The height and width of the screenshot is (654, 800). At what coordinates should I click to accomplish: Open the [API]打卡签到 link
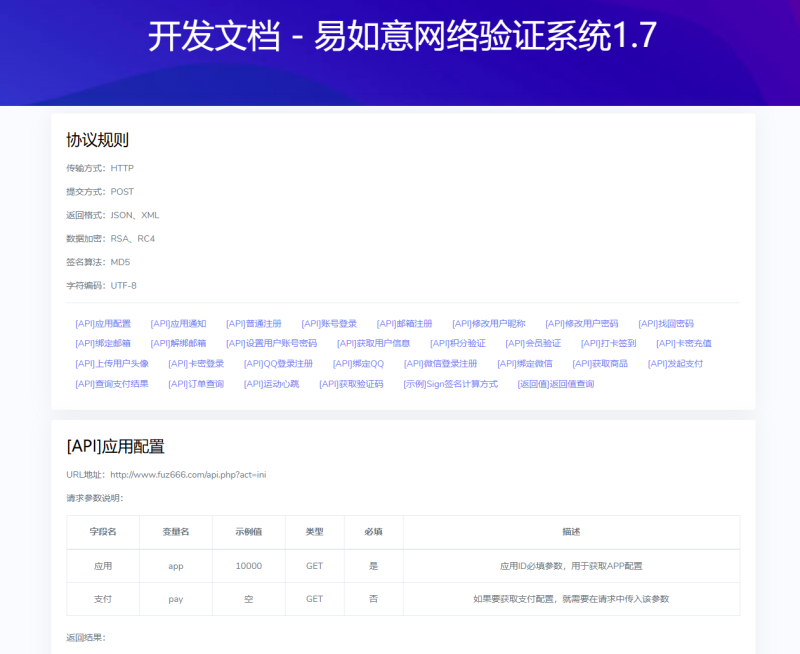610,345
